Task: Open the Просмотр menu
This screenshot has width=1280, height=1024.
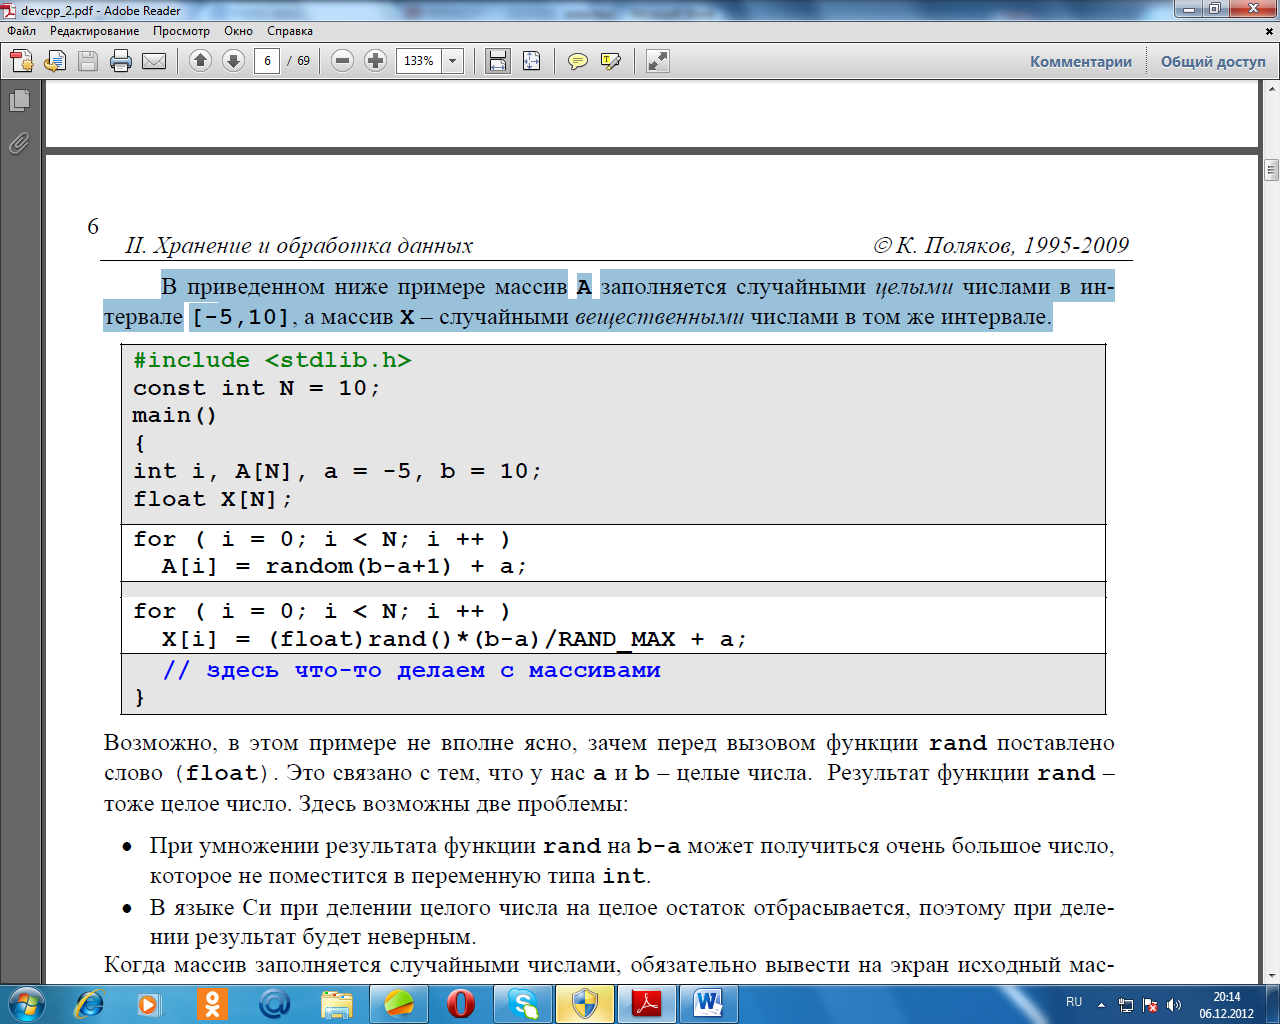Action: pyautogui.click(x=181, y=31)
